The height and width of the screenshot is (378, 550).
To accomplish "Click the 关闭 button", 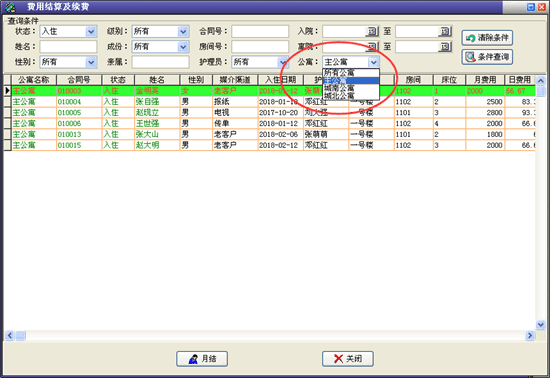I will 348,359.
